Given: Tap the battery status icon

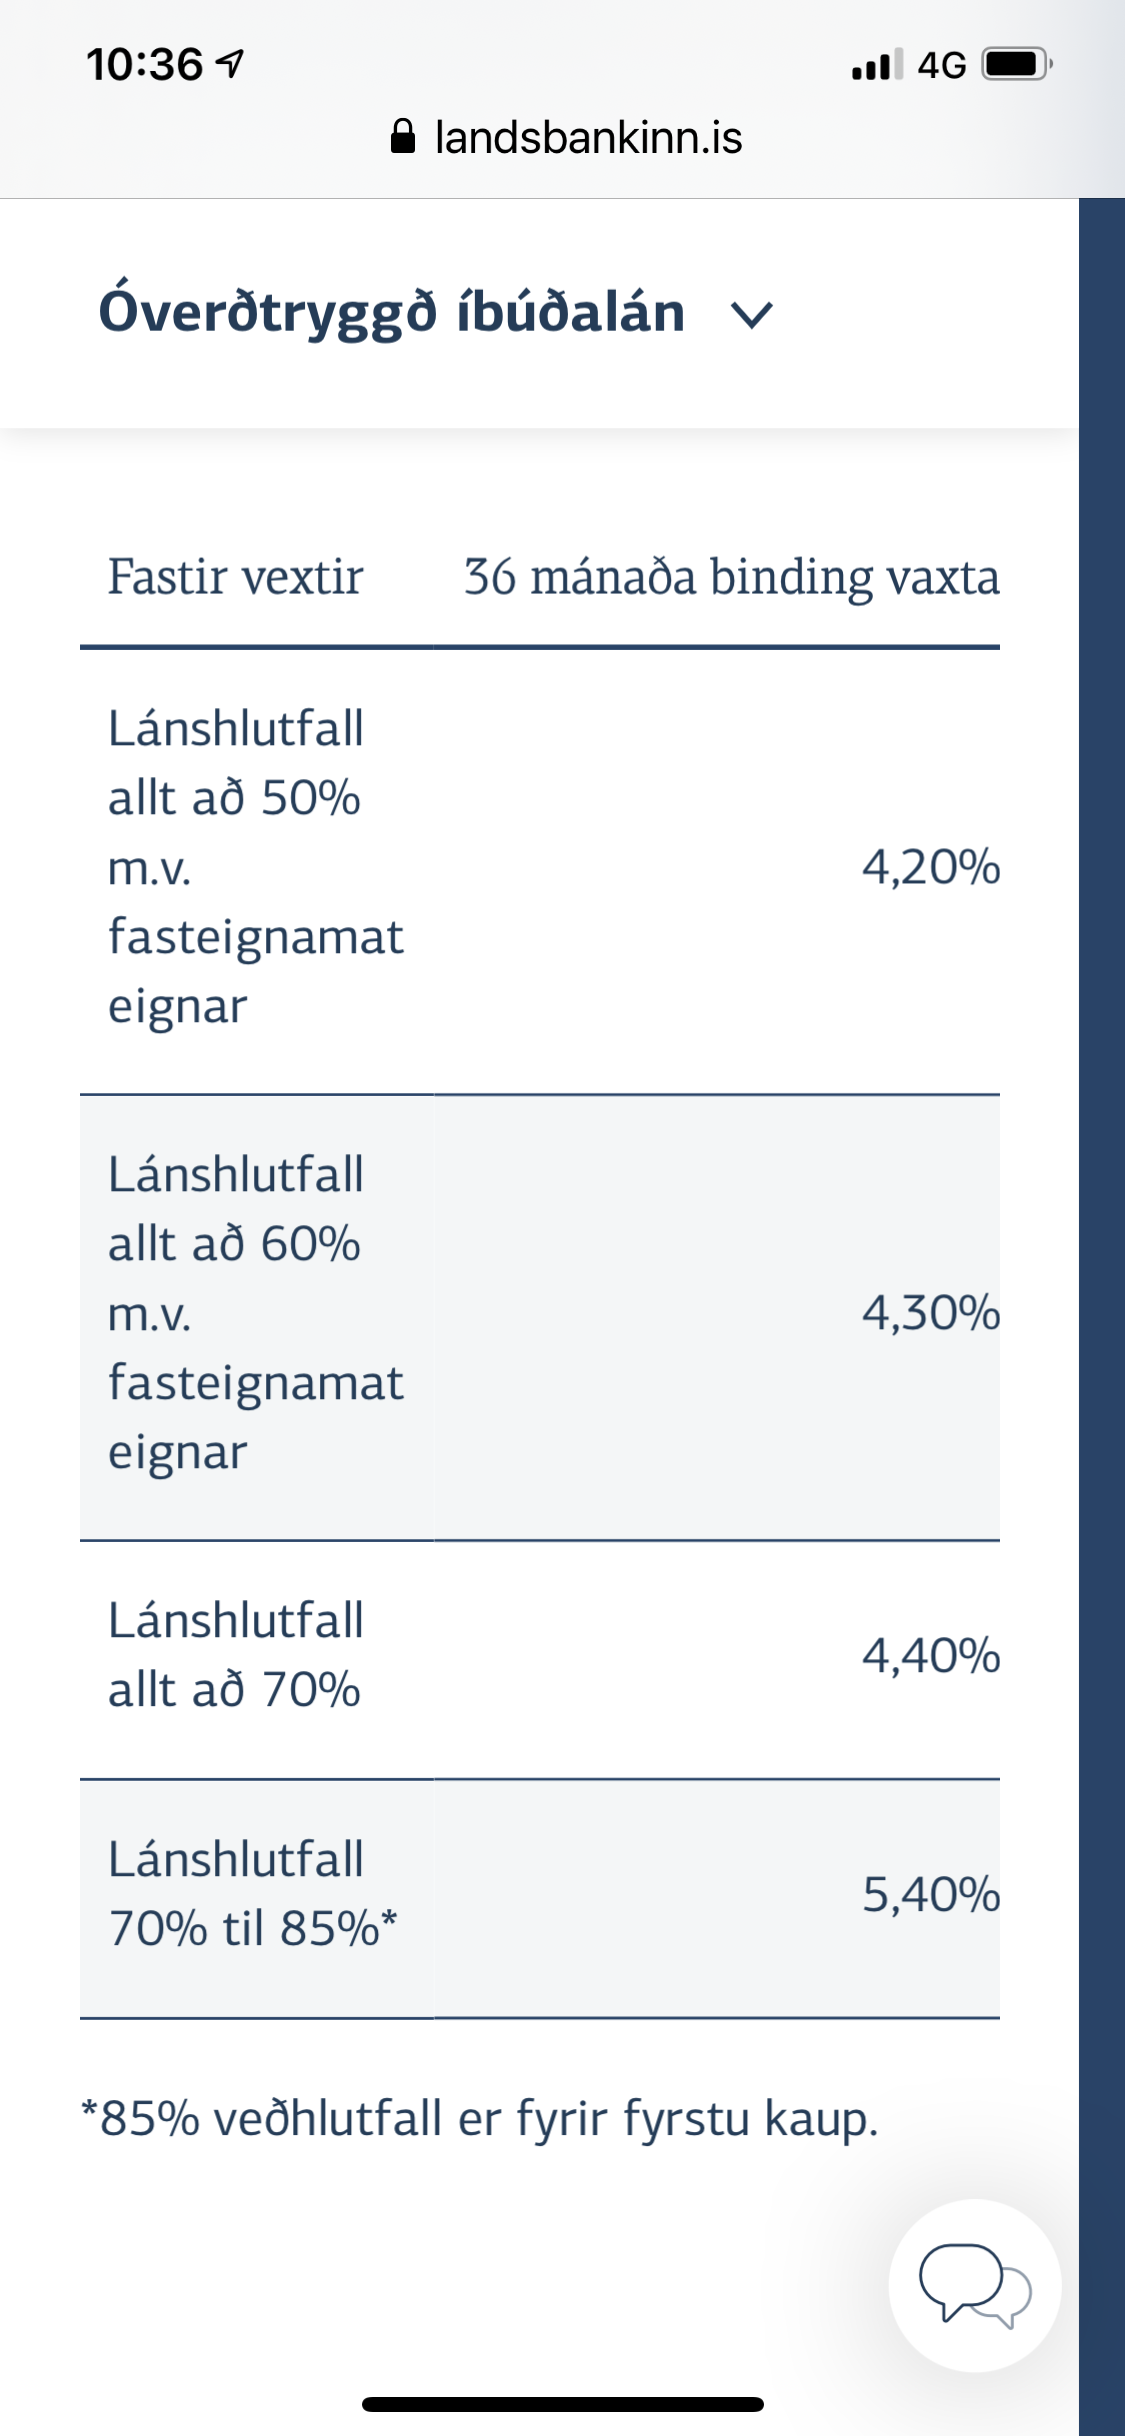Looking at the screenshot, I should [1017, 65].
